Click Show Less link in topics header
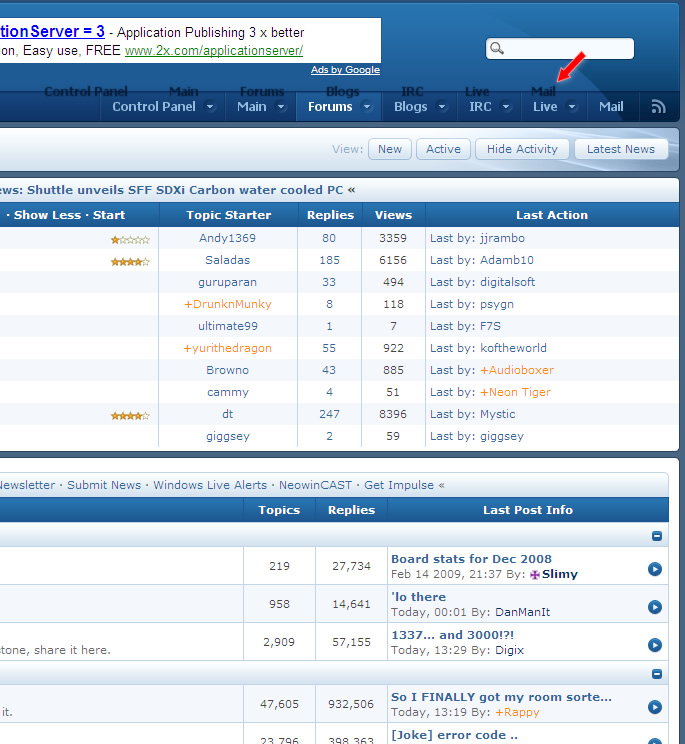685x744 pixels. pyautogui.click(x=47, y=215)
